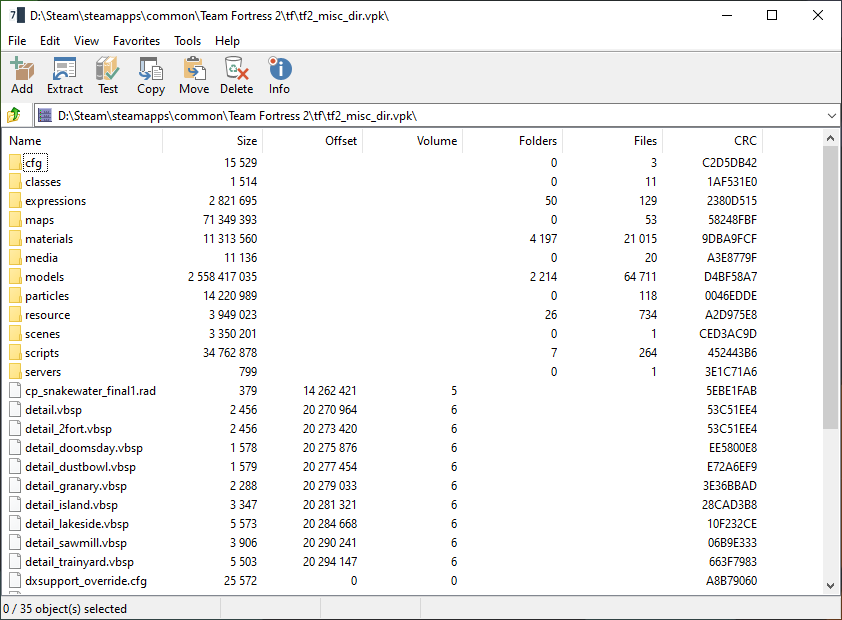Select the scripts folder icon
842x620 pixels.
[15, 353]
